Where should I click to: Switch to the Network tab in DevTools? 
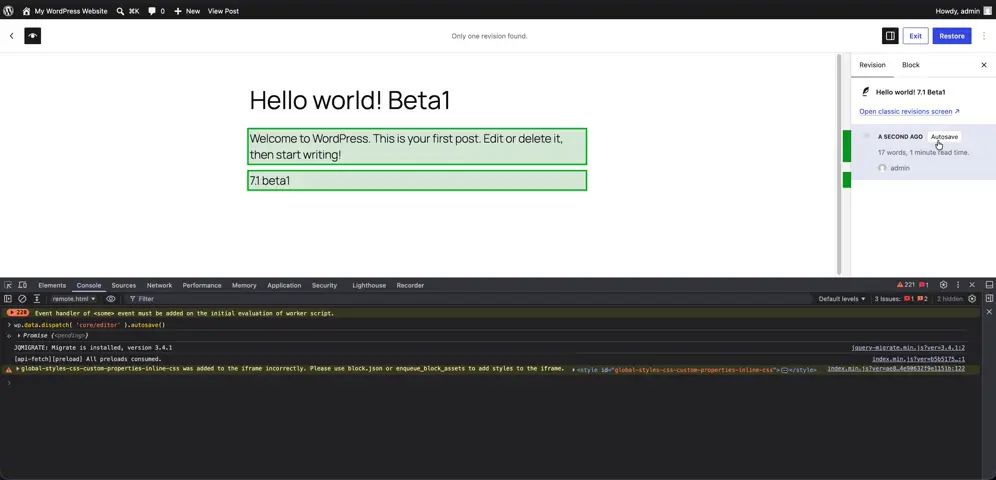(159, 285)
